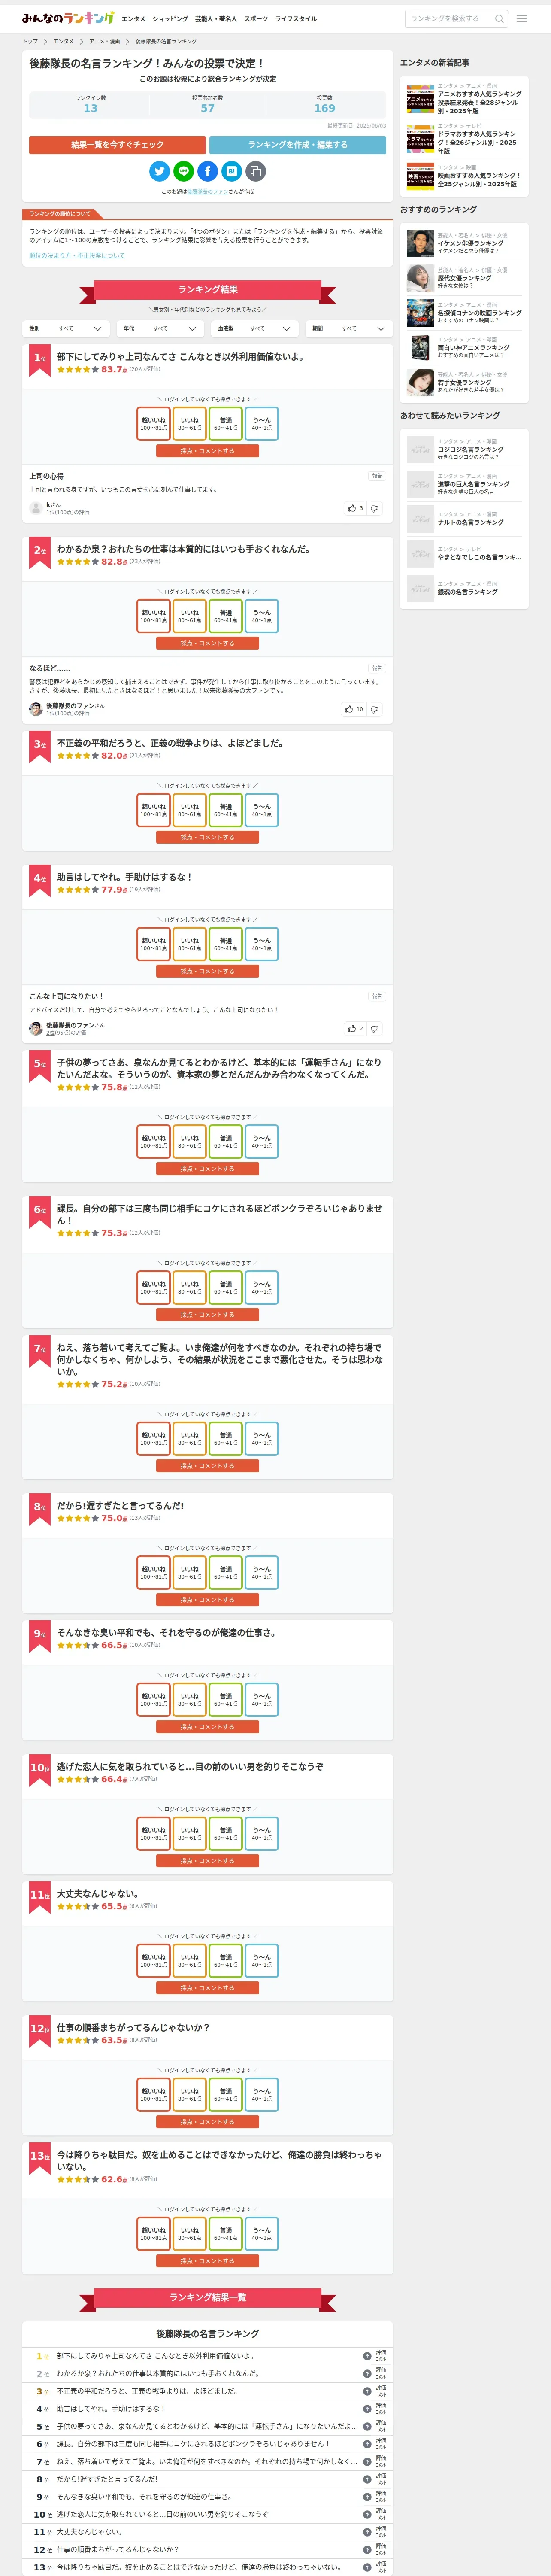Viewport: 551px width, 2576px height.
Task: Select う〜ん score for rank 5 quote
Action: pyautogui.click(x=262, y=1142)
